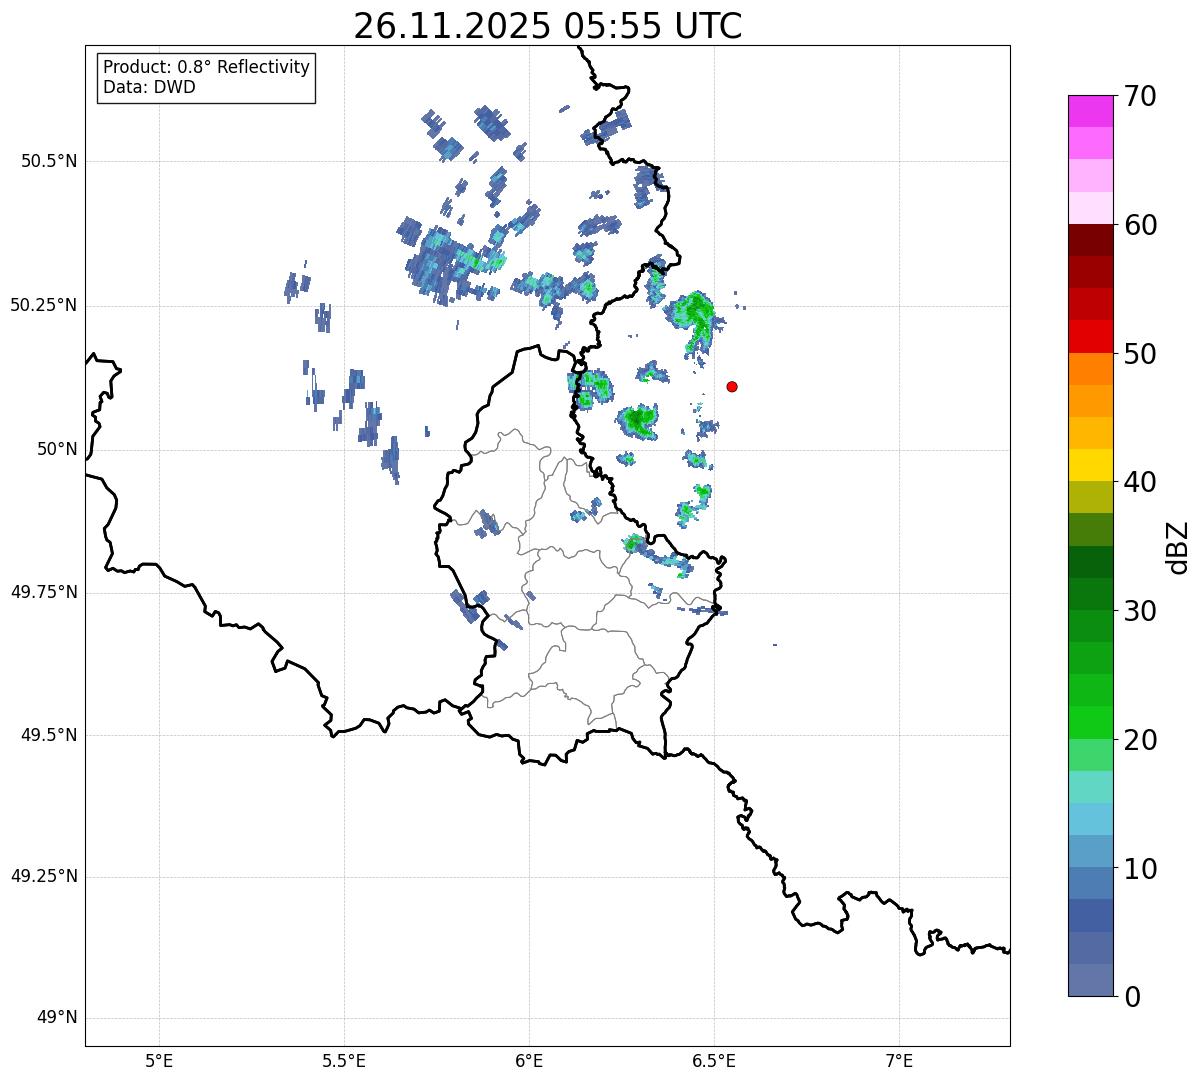Viewport: 1202px width, 1081px height.
Task: Click the latitude label '49°N'
Action: pyautogui.click(x=57, y=1018)
